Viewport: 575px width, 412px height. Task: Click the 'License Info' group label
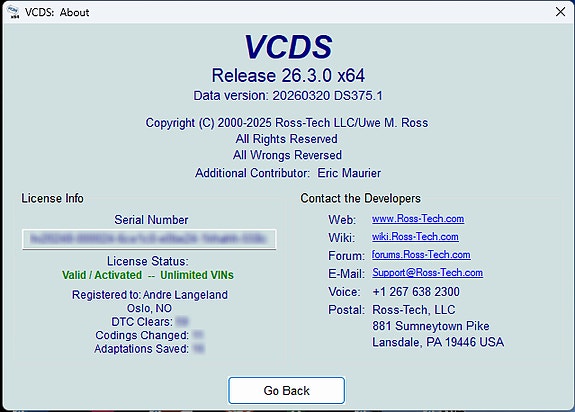click(52, 198)
